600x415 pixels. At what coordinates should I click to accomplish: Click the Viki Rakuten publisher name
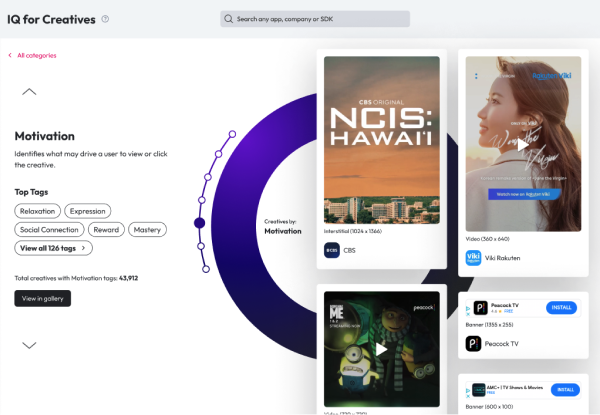tap(502, 258)
